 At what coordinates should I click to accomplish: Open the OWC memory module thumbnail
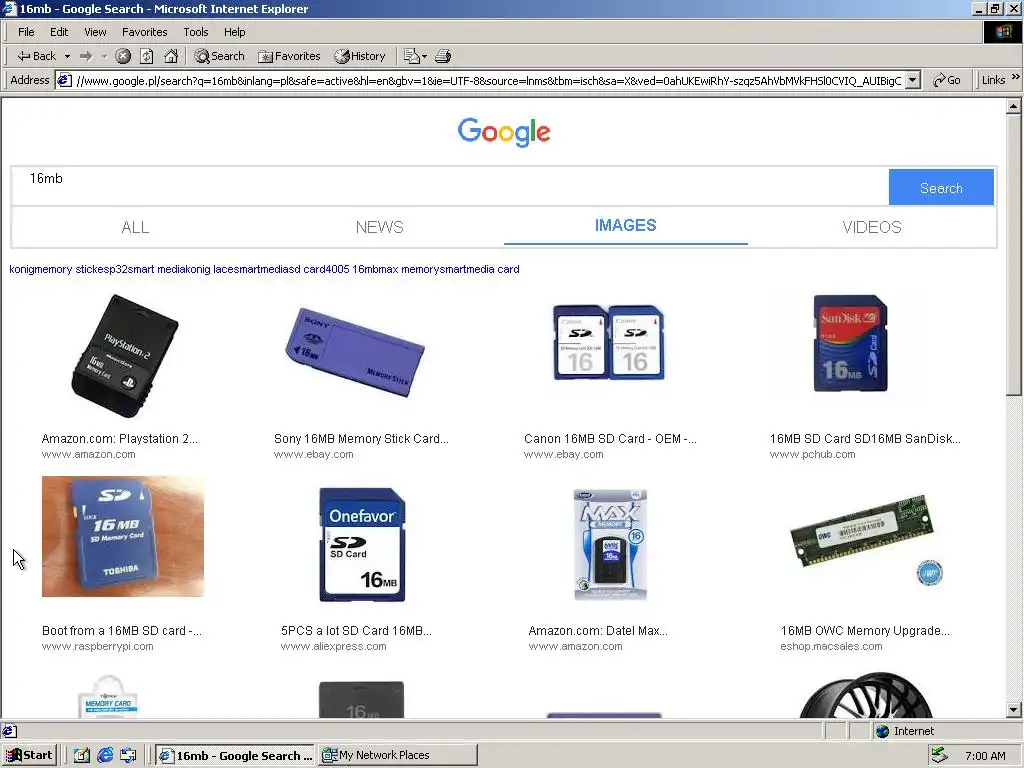point(866,539)
